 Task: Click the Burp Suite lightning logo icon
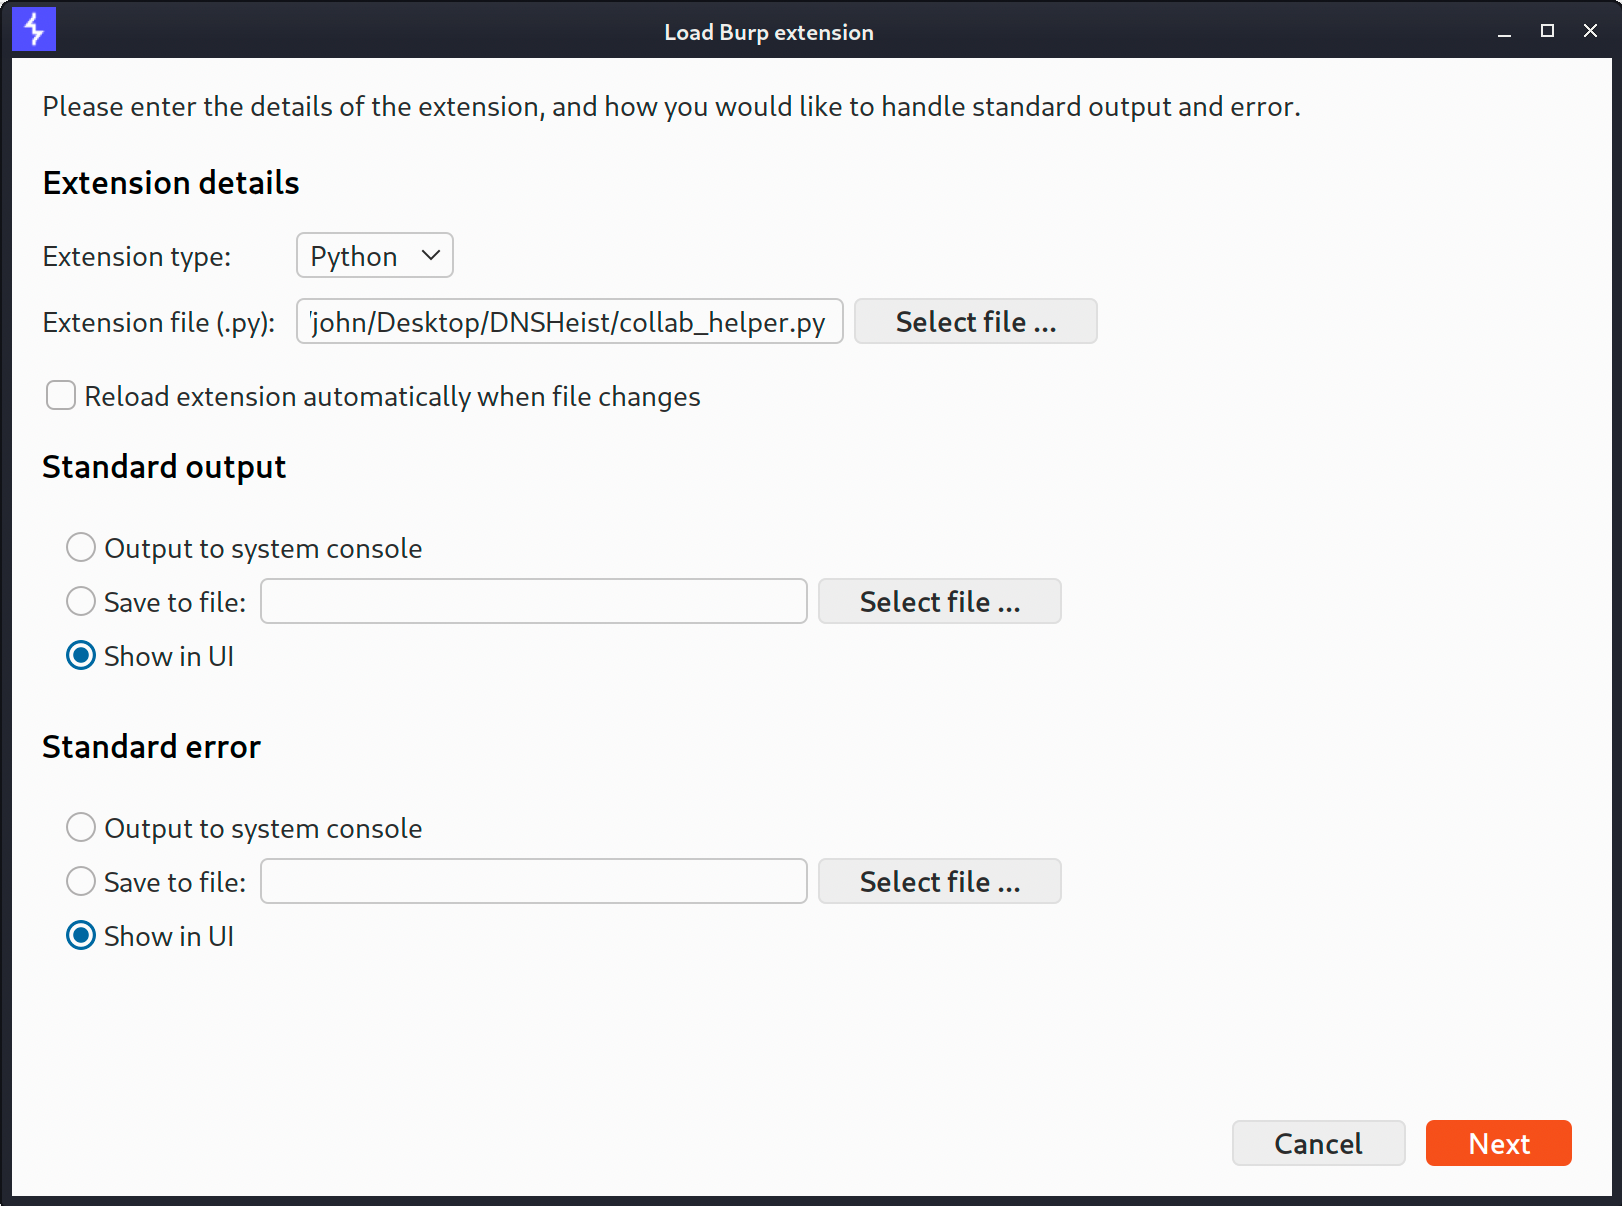(x=34, y=29)
